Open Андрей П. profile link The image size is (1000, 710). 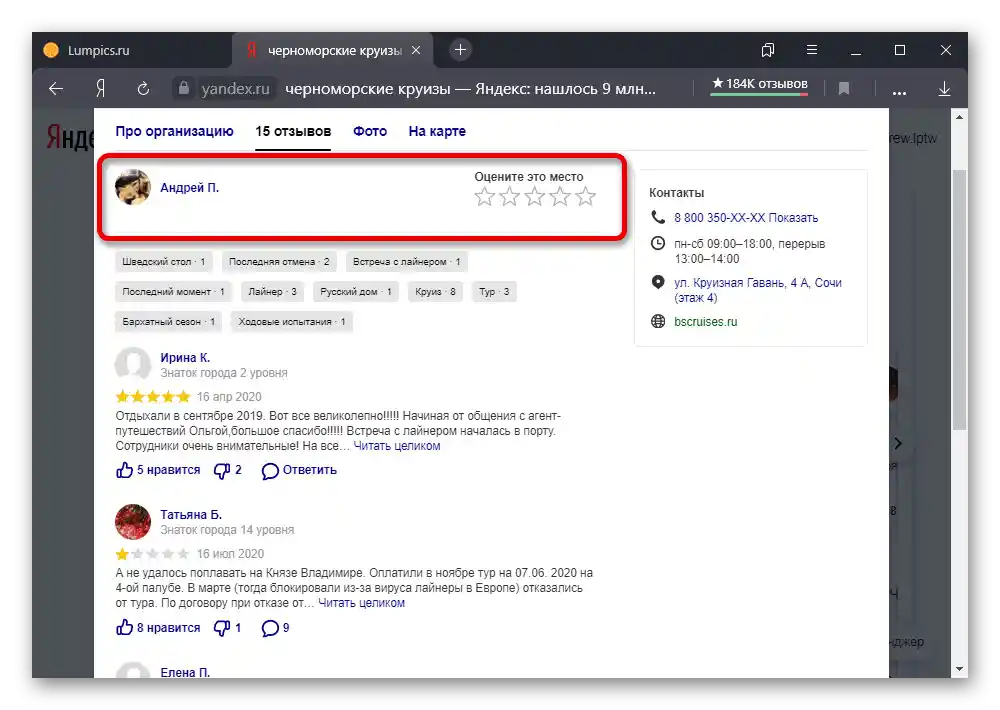click(x=189, y=188)
